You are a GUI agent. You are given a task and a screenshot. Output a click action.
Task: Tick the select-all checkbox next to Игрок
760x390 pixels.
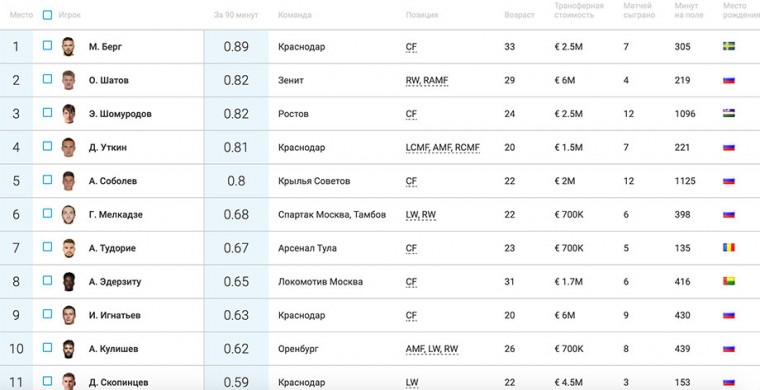47,15
